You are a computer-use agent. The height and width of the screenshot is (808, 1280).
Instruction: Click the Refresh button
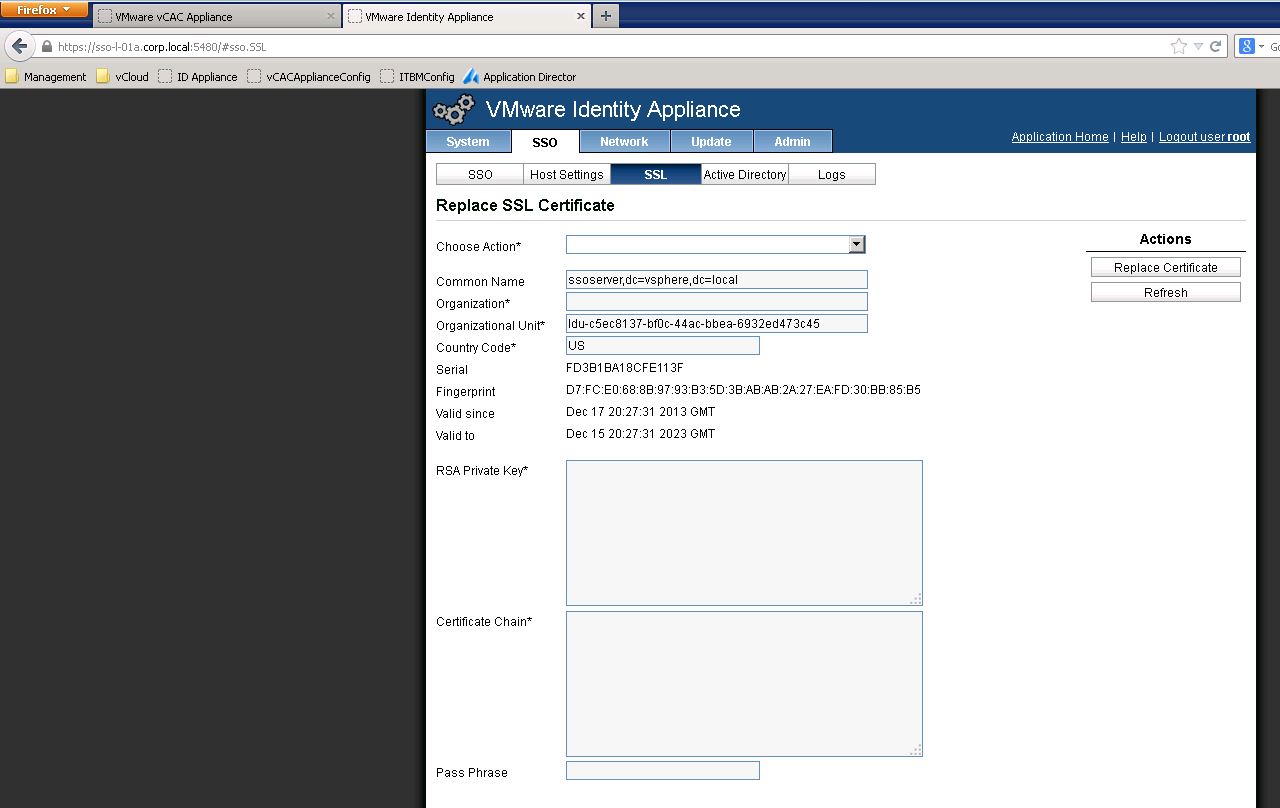[1166, 292]
